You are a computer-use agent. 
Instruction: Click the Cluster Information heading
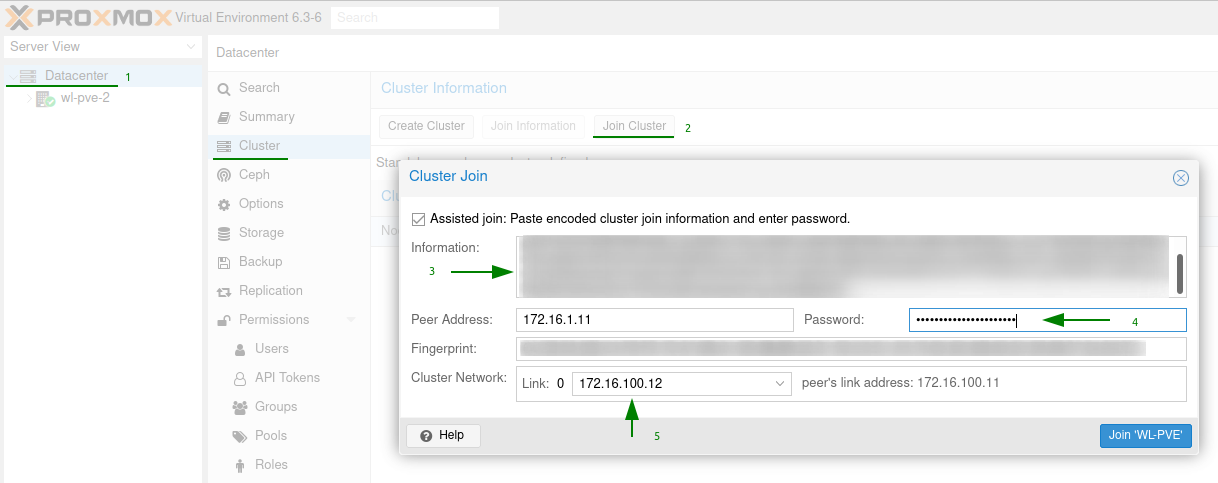(x=444, y=89)
